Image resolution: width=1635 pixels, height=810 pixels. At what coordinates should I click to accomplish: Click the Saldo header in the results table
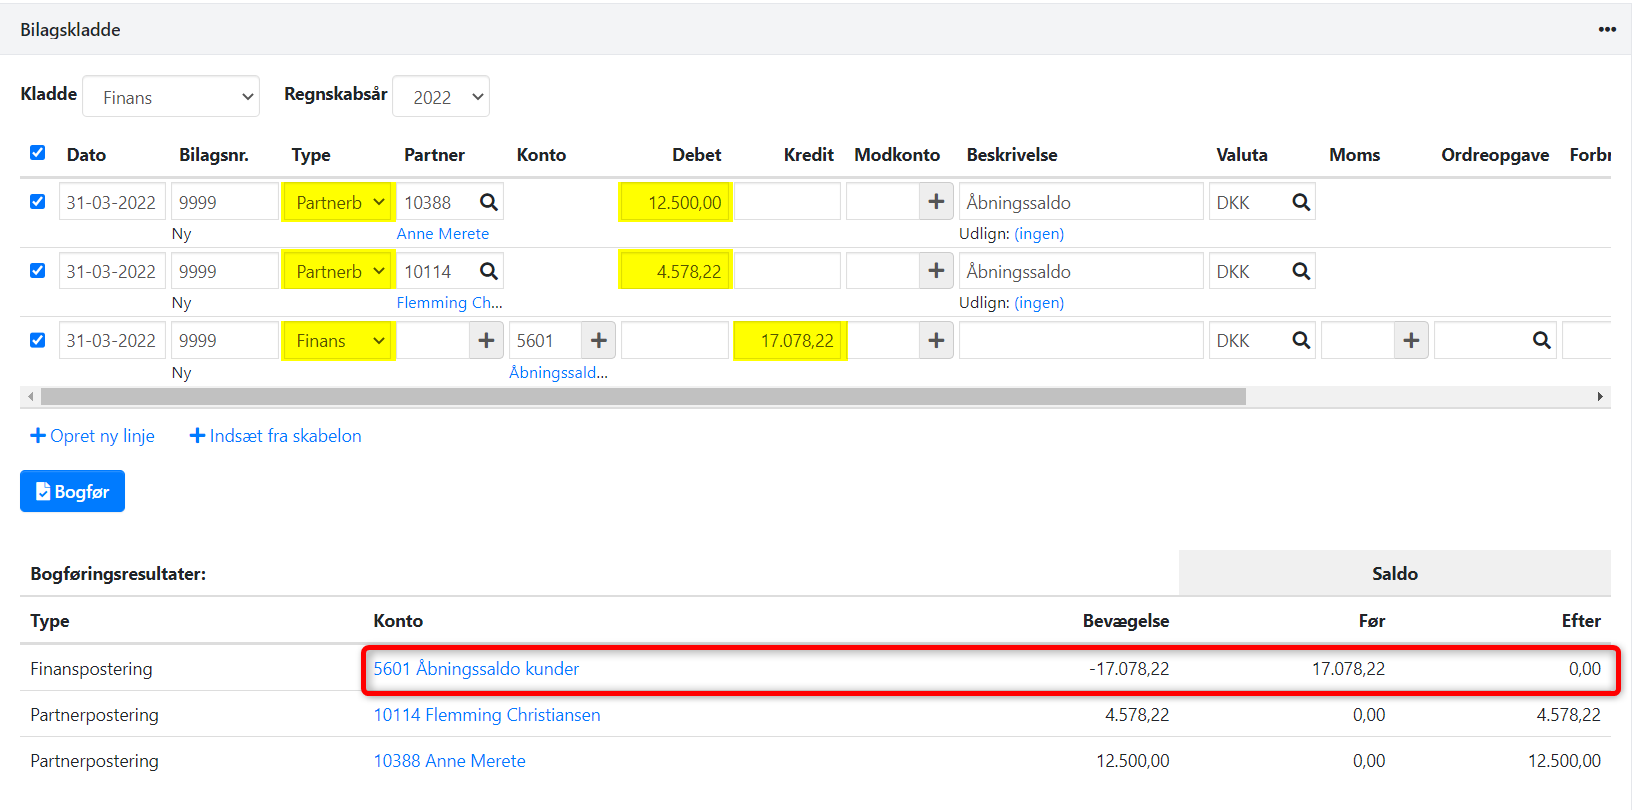tap(1395, 574)
